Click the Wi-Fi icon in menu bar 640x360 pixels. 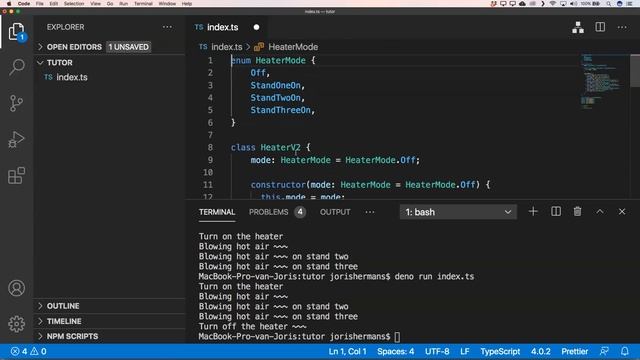[553, 4]
